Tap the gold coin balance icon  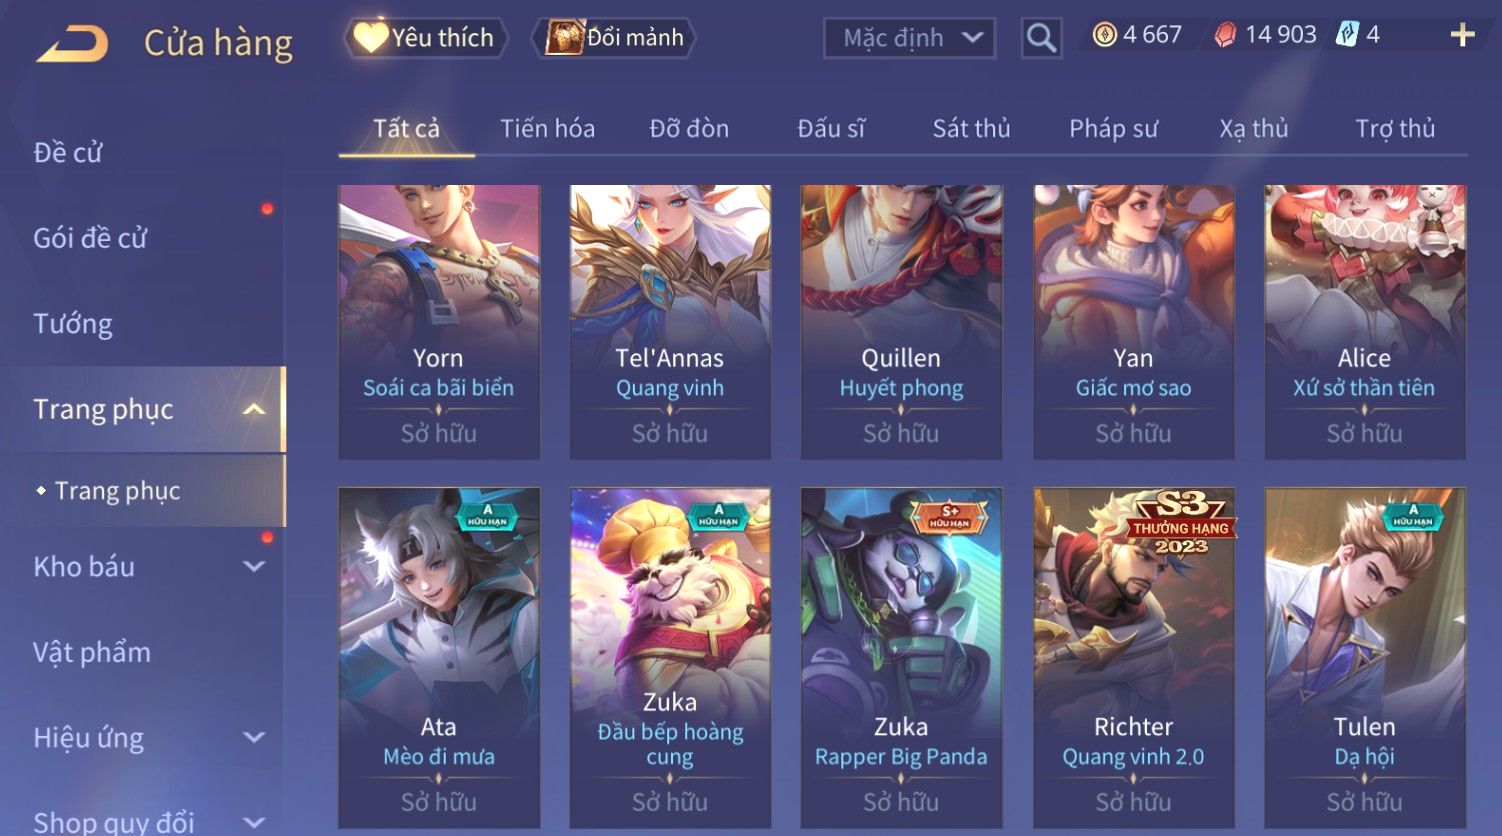1104,35
